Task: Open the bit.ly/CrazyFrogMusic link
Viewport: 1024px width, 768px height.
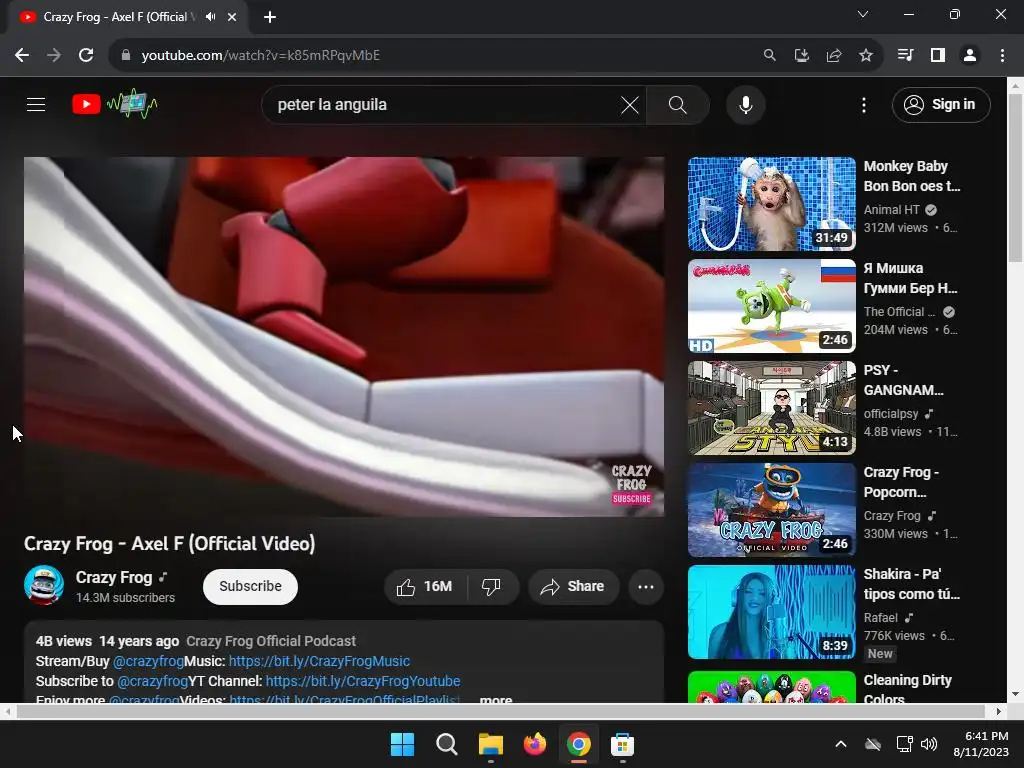Action: [x=319, y=661]
